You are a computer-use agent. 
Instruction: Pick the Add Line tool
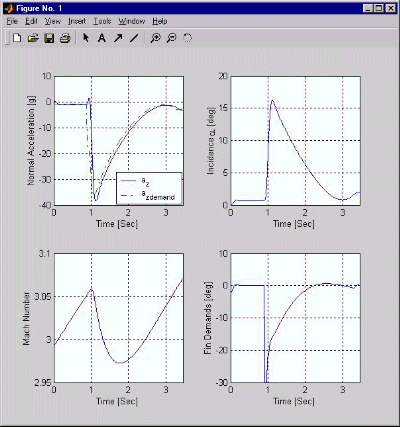[x=134, y=38]
